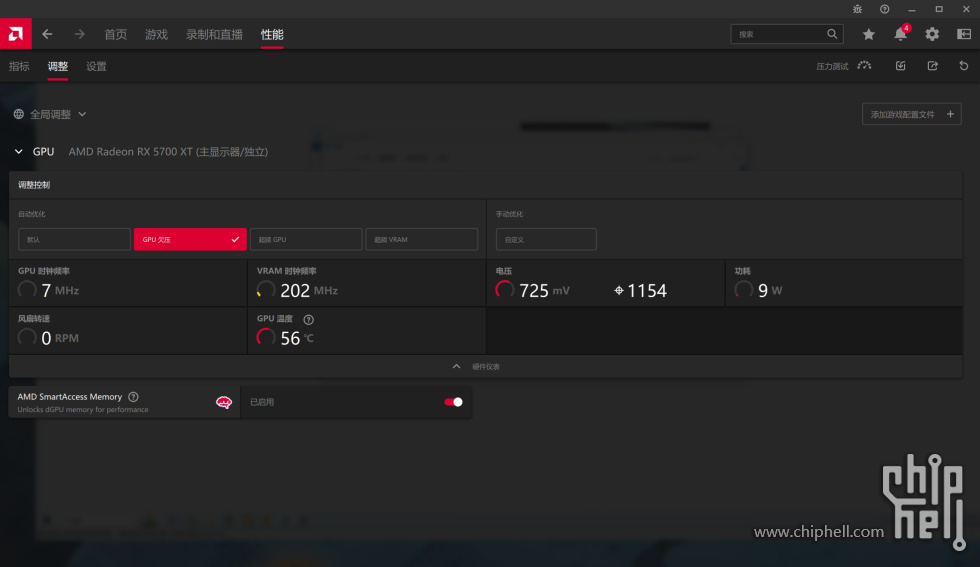Click the GPU 温度 temperature gauge dial
The height and width of the screenshot is (567, 980).
[266, 337]
